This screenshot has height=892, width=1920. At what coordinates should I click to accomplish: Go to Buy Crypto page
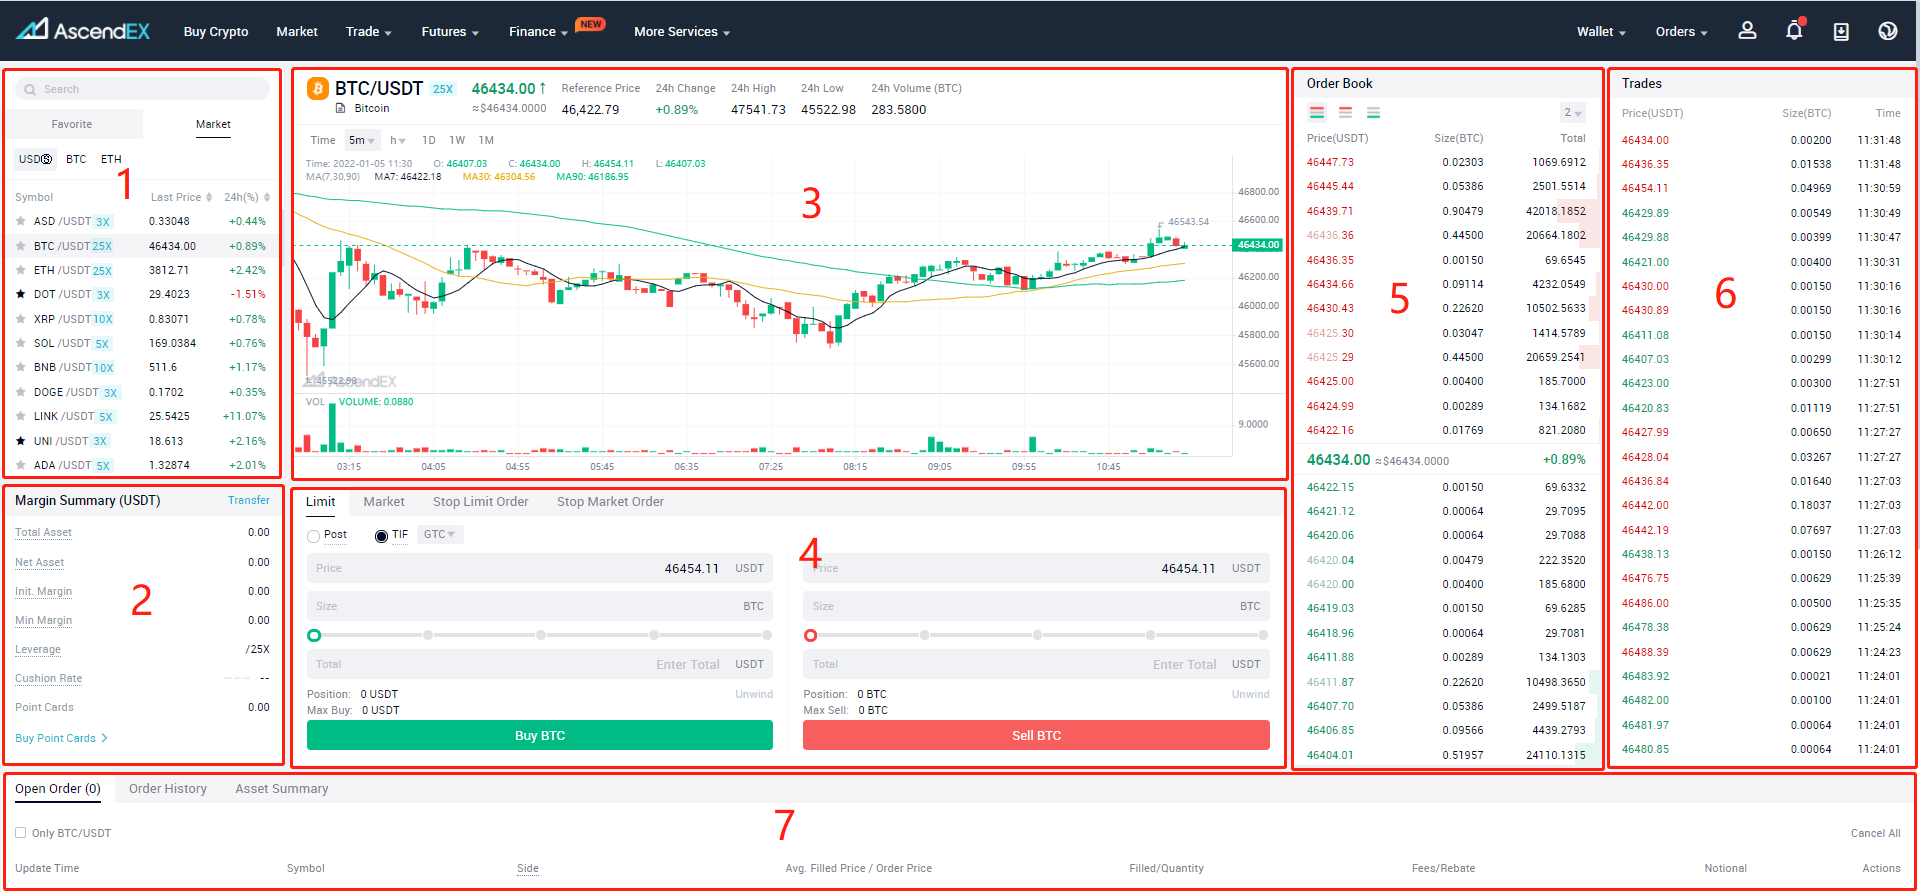pyautogui.click(x=216, y=32)
